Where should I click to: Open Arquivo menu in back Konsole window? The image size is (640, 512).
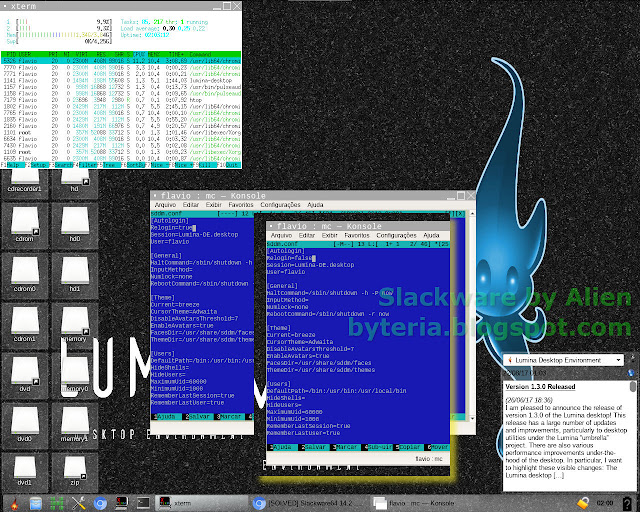[x=165, y=205]
